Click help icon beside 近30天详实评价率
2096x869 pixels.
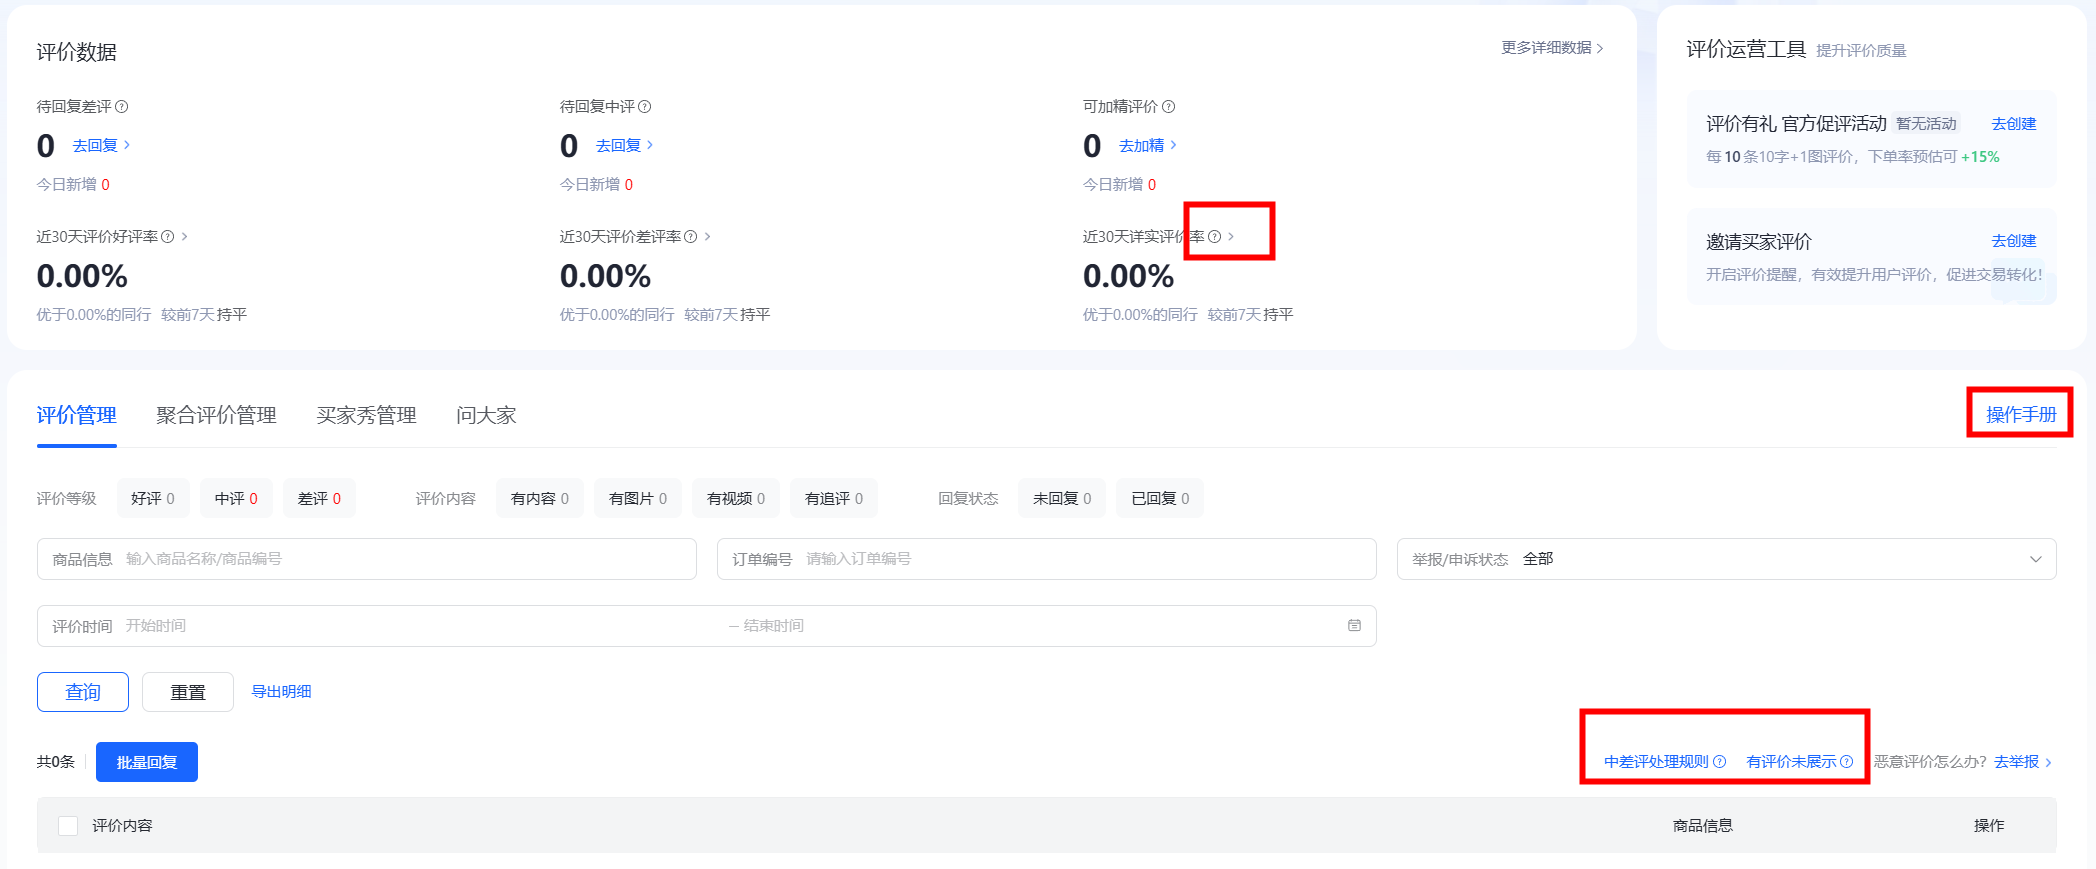tap(1214, 237)
